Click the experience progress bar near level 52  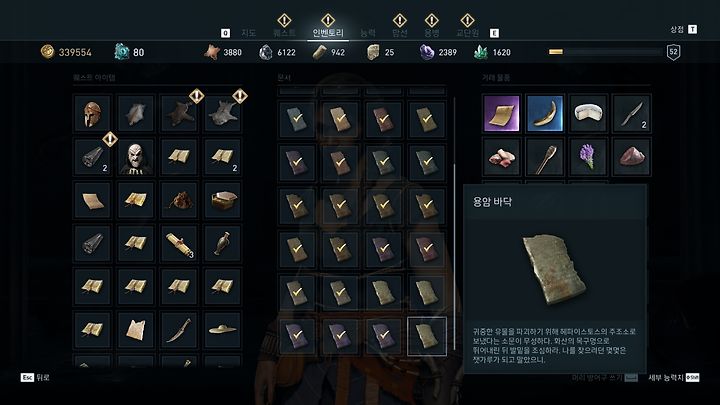605,52
